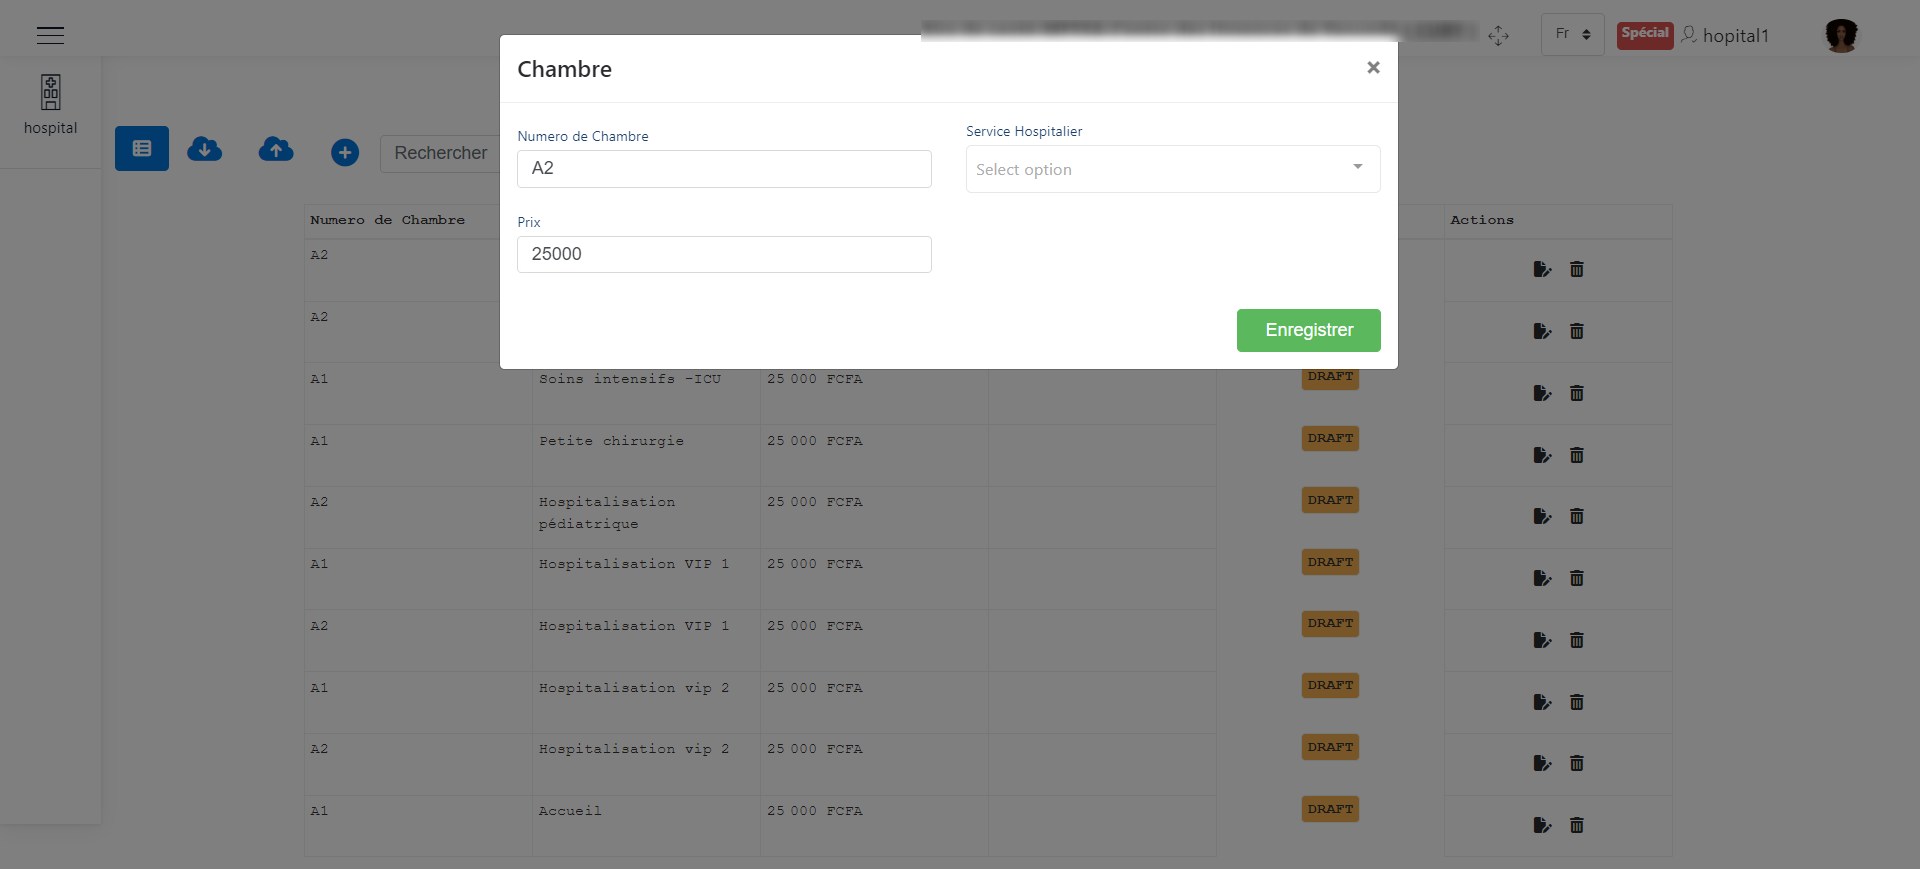Click the cloud upload icon
This screenshot has height=869, width=1920.
tap(276, 150)
